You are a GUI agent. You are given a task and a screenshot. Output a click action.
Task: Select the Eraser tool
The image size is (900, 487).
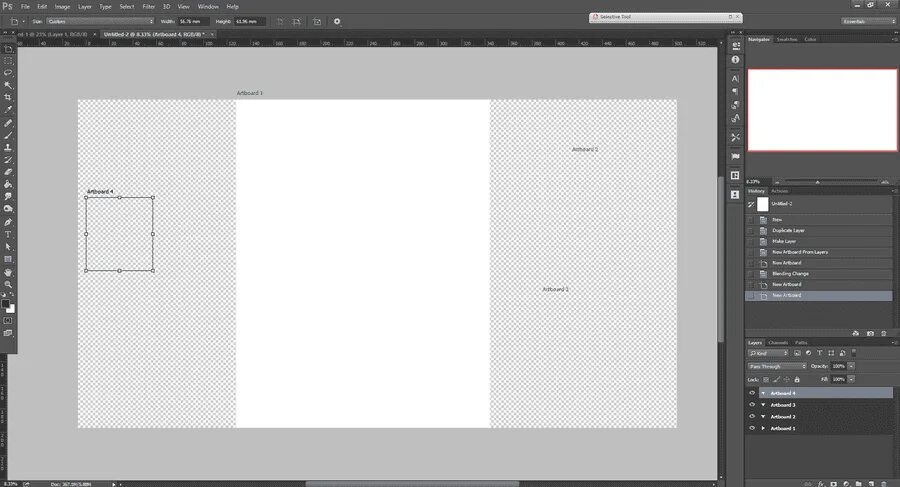tap(8, 172)
